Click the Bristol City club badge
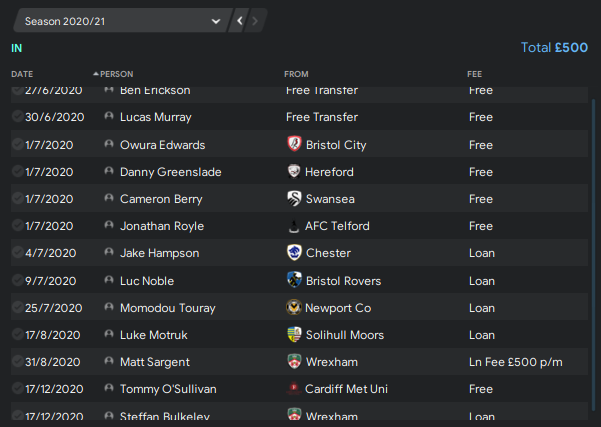601x427 pixels. click(x=294, y=144)
